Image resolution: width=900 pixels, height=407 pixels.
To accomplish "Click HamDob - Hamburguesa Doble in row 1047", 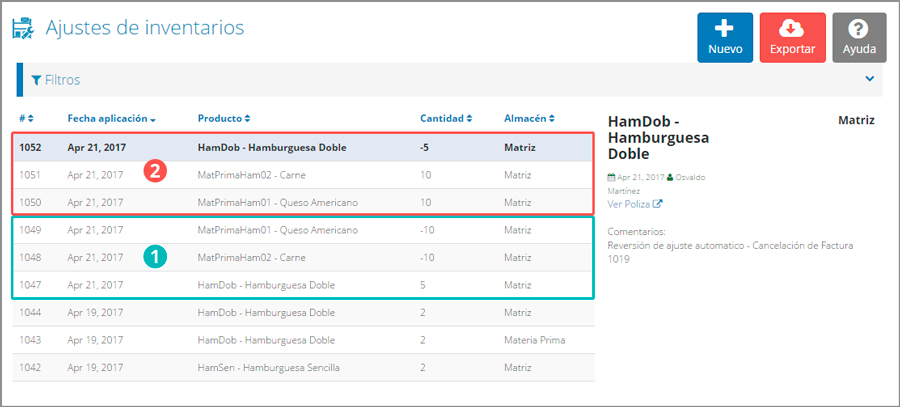I will tap(266, 285).
